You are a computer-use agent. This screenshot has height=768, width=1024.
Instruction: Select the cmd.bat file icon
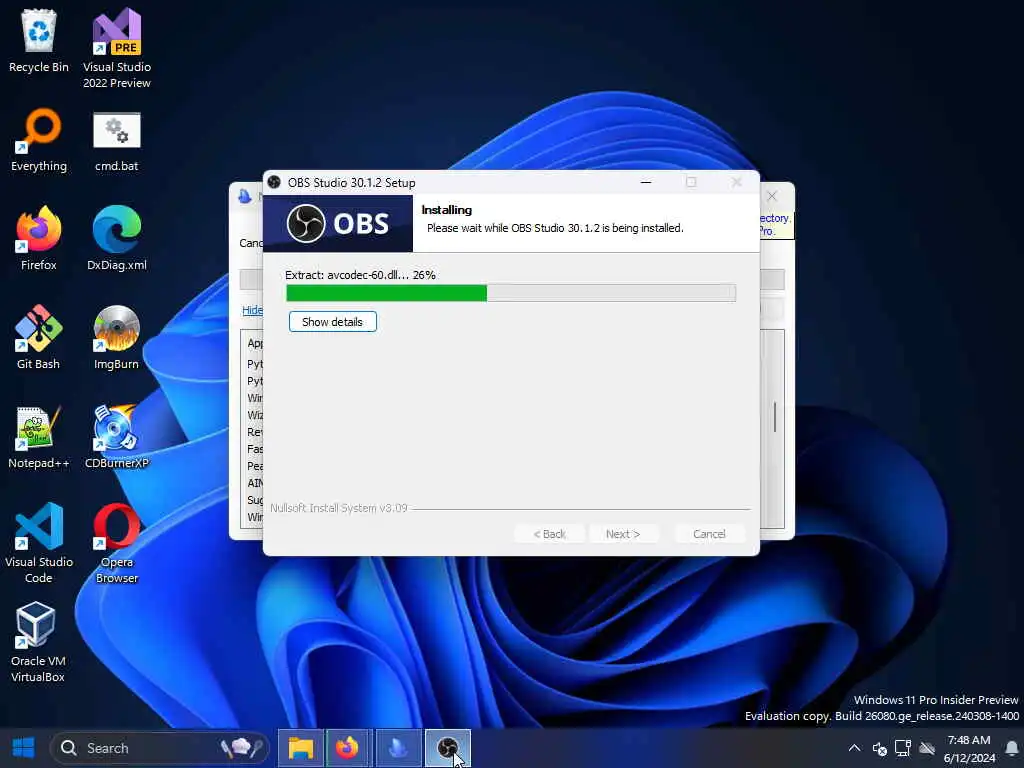117,140
